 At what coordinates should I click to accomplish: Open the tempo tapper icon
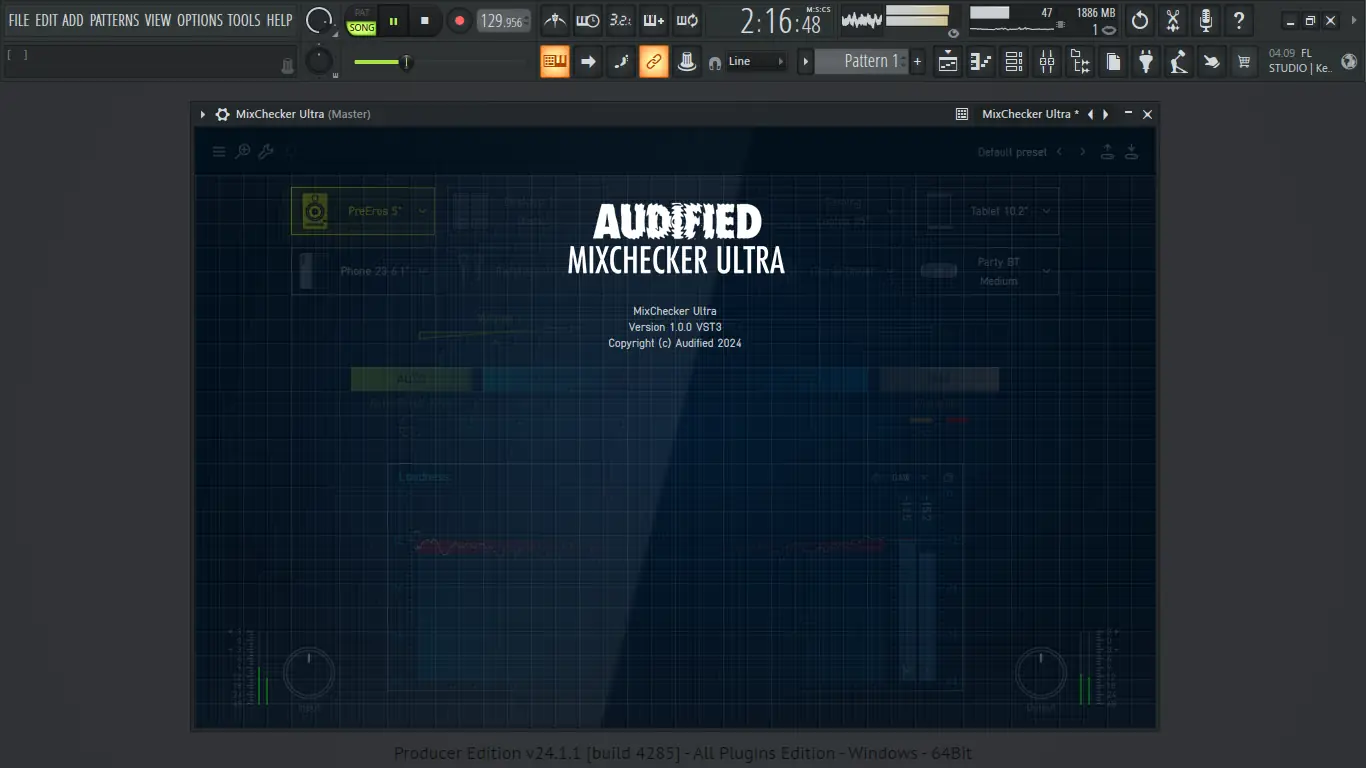(1179, 62)
